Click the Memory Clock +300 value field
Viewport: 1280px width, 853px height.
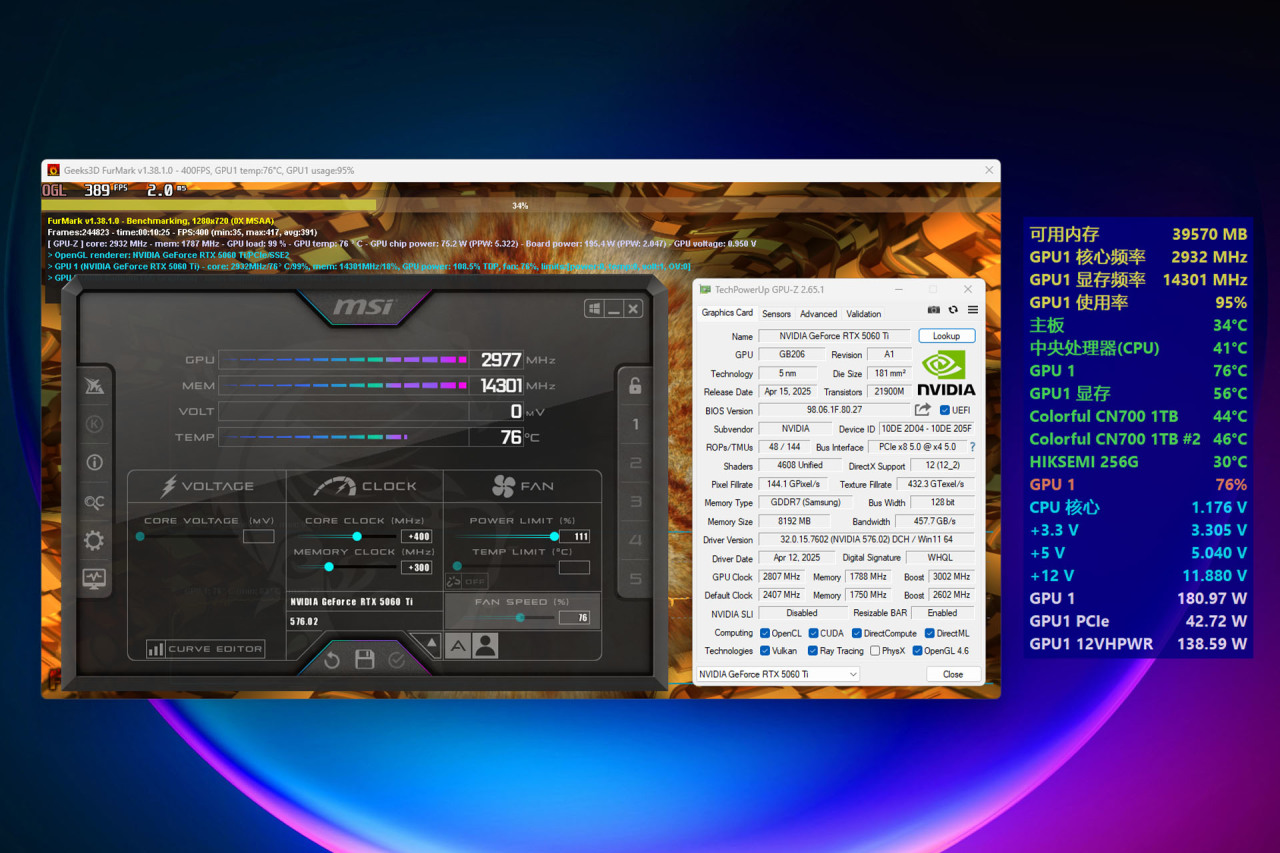pyautogui.click(x=416, y=568)
